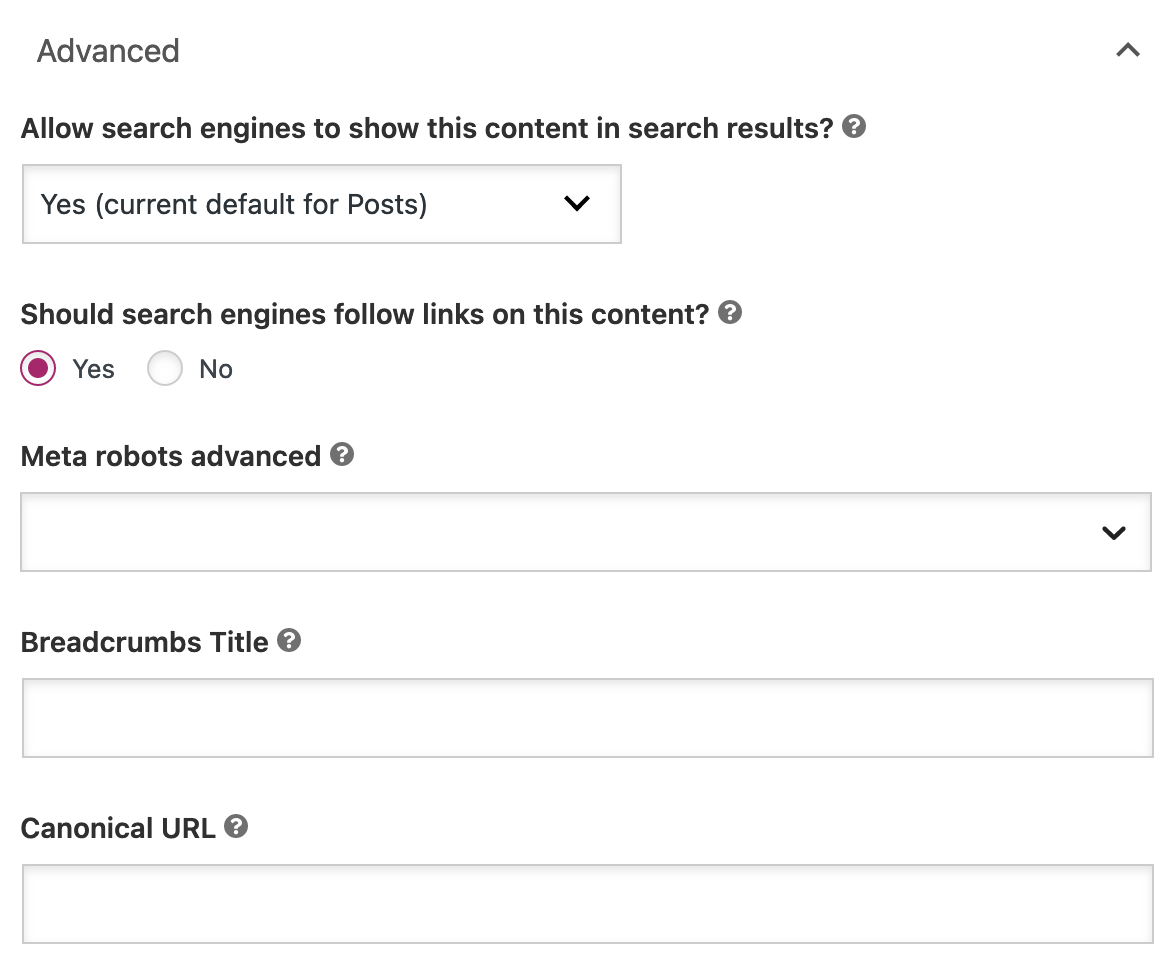Click chevron arrow inside the Posts default selector

tap(577, 204)
